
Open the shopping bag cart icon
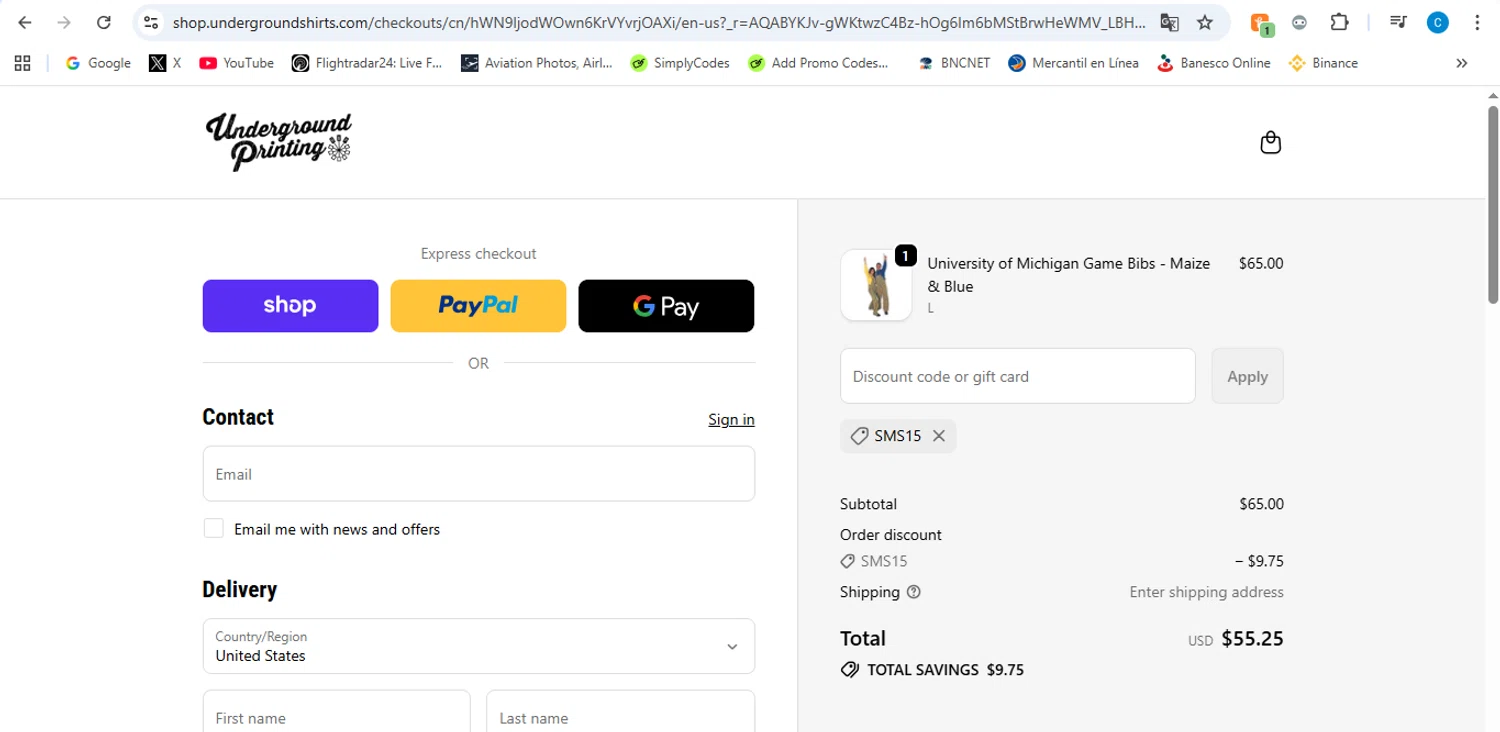(1270, 142)
